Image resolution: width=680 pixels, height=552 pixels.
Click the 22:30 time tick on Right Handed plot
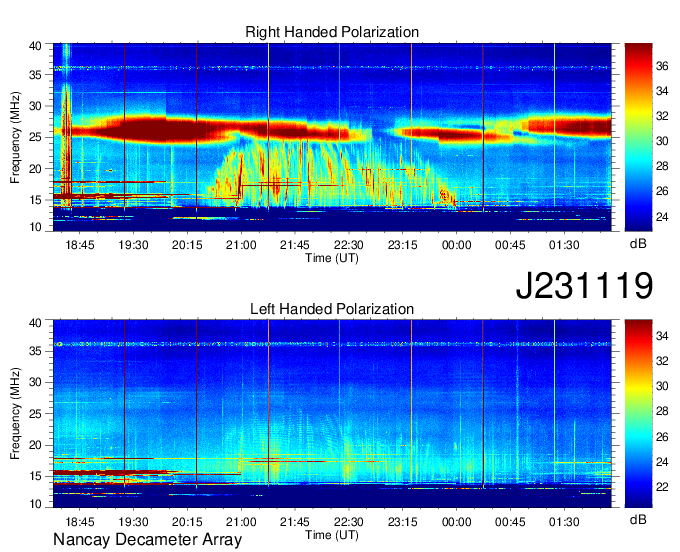(x=349, y=245)
